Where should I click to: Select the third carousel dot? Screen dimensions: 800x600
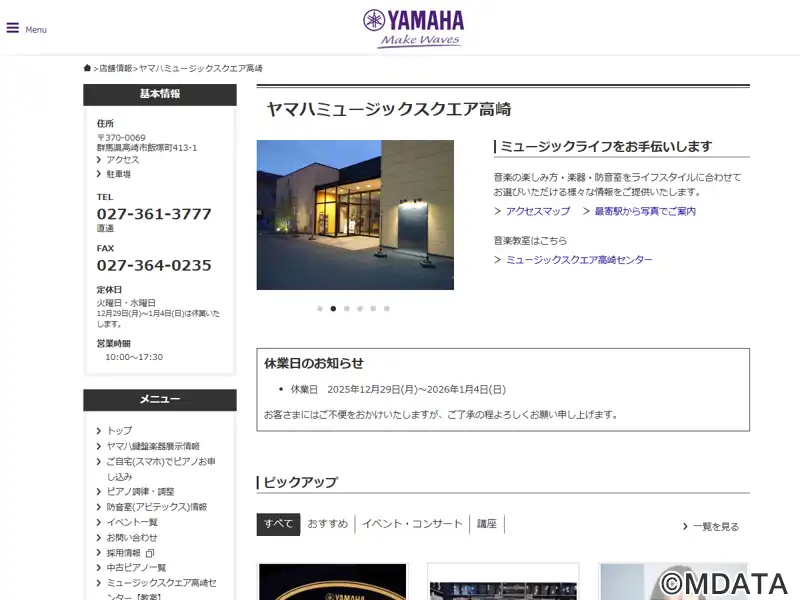coord(346,309)
